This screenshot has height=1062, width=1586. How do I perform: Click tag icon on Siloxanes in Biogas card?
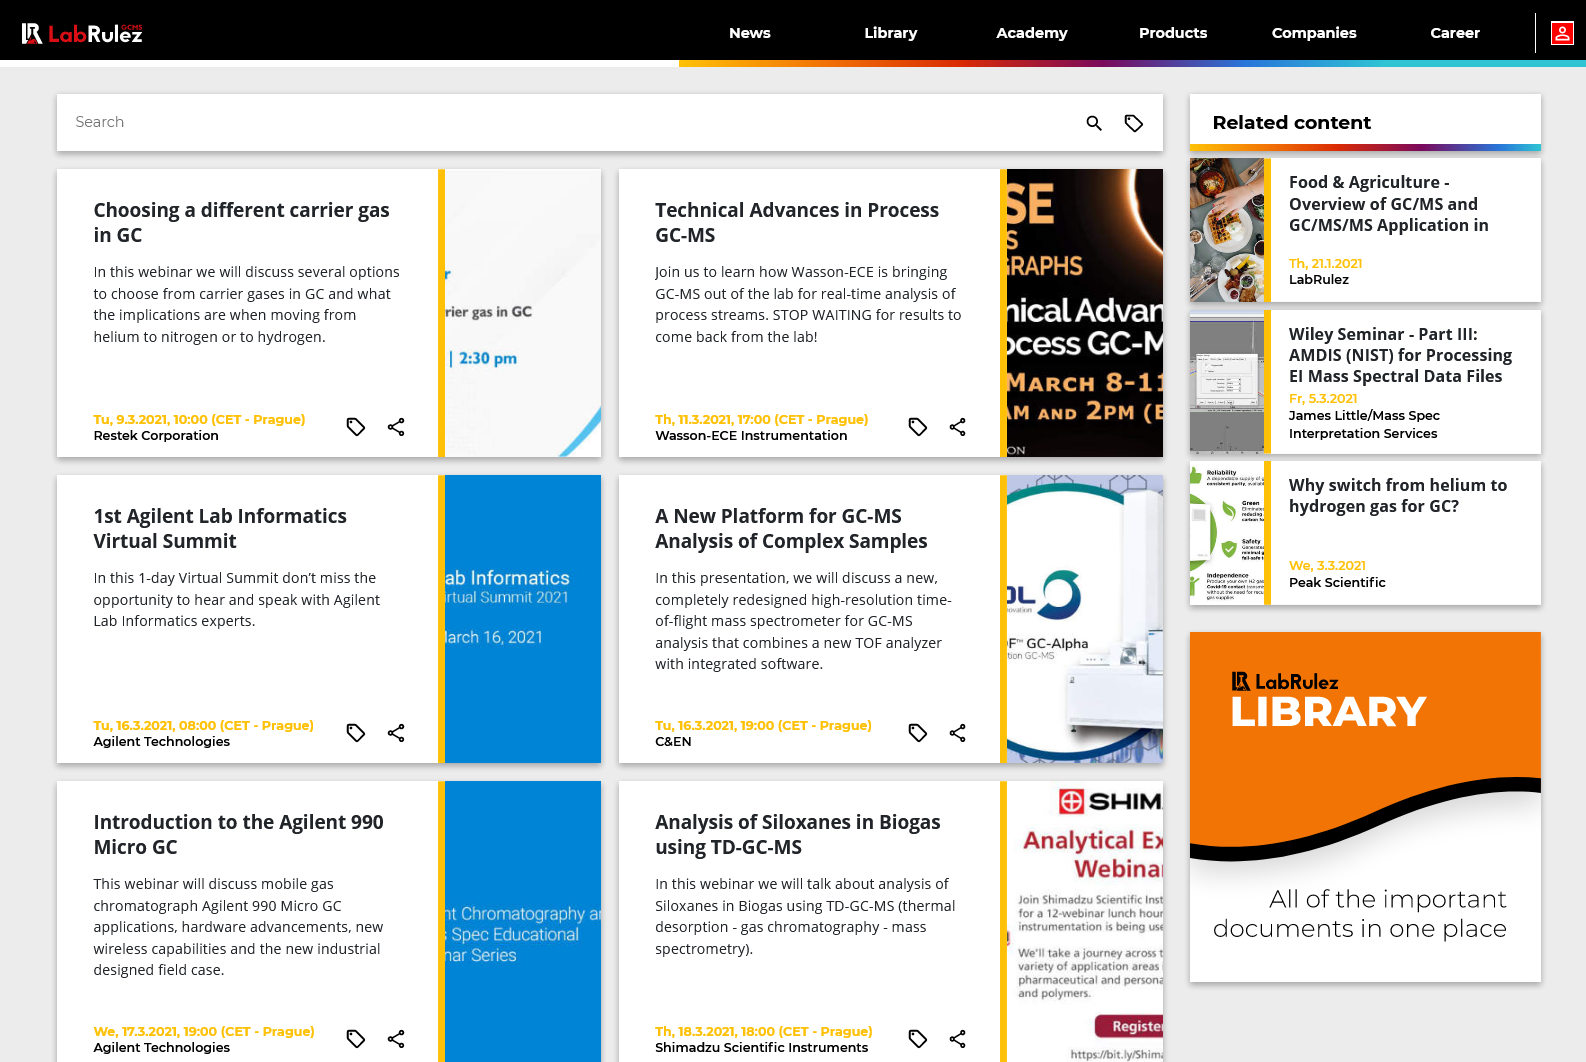point(918,1039)
